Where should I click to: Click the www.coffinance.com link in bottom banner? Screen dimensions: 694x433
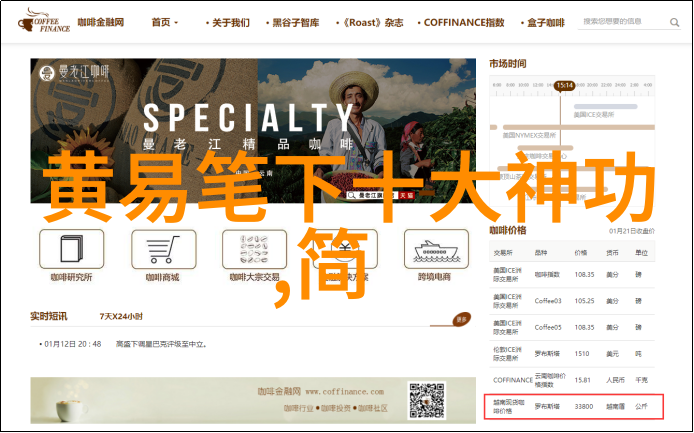[344, 391]
